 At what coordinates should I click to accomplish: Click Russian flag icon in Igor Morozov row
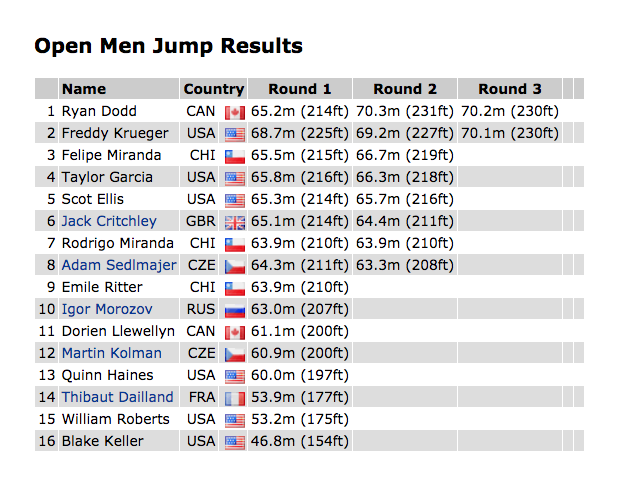(x=235, y=310)
